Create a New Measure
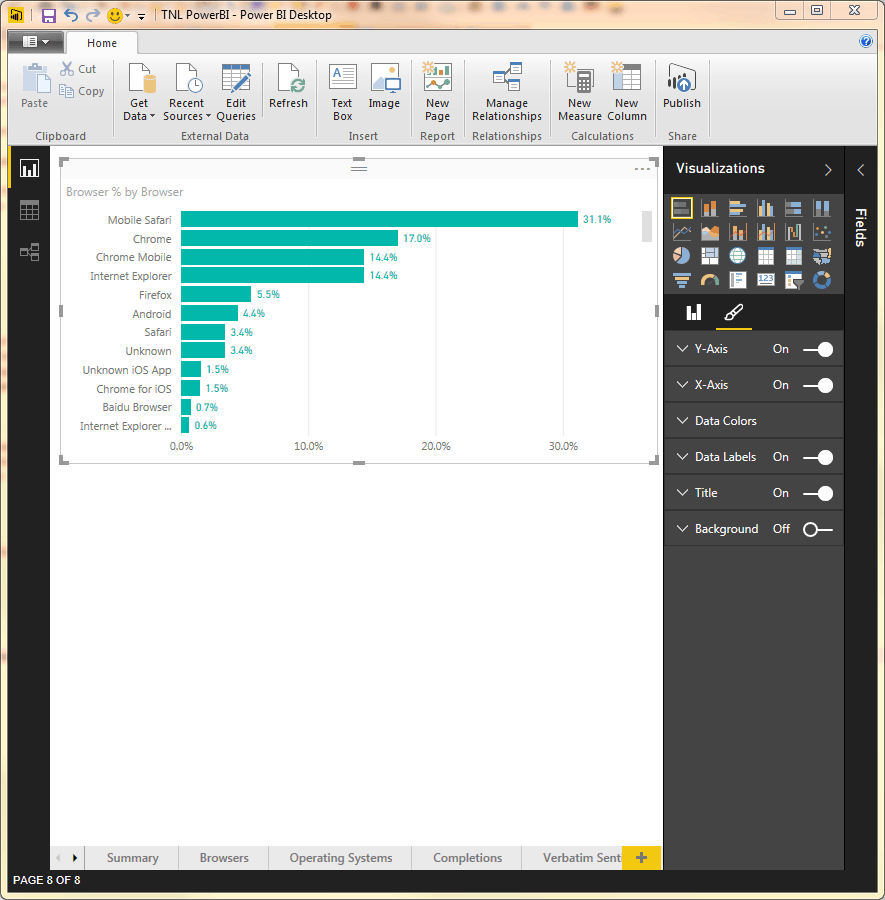Screen dimensions: 885x900 tap(579, 91)
